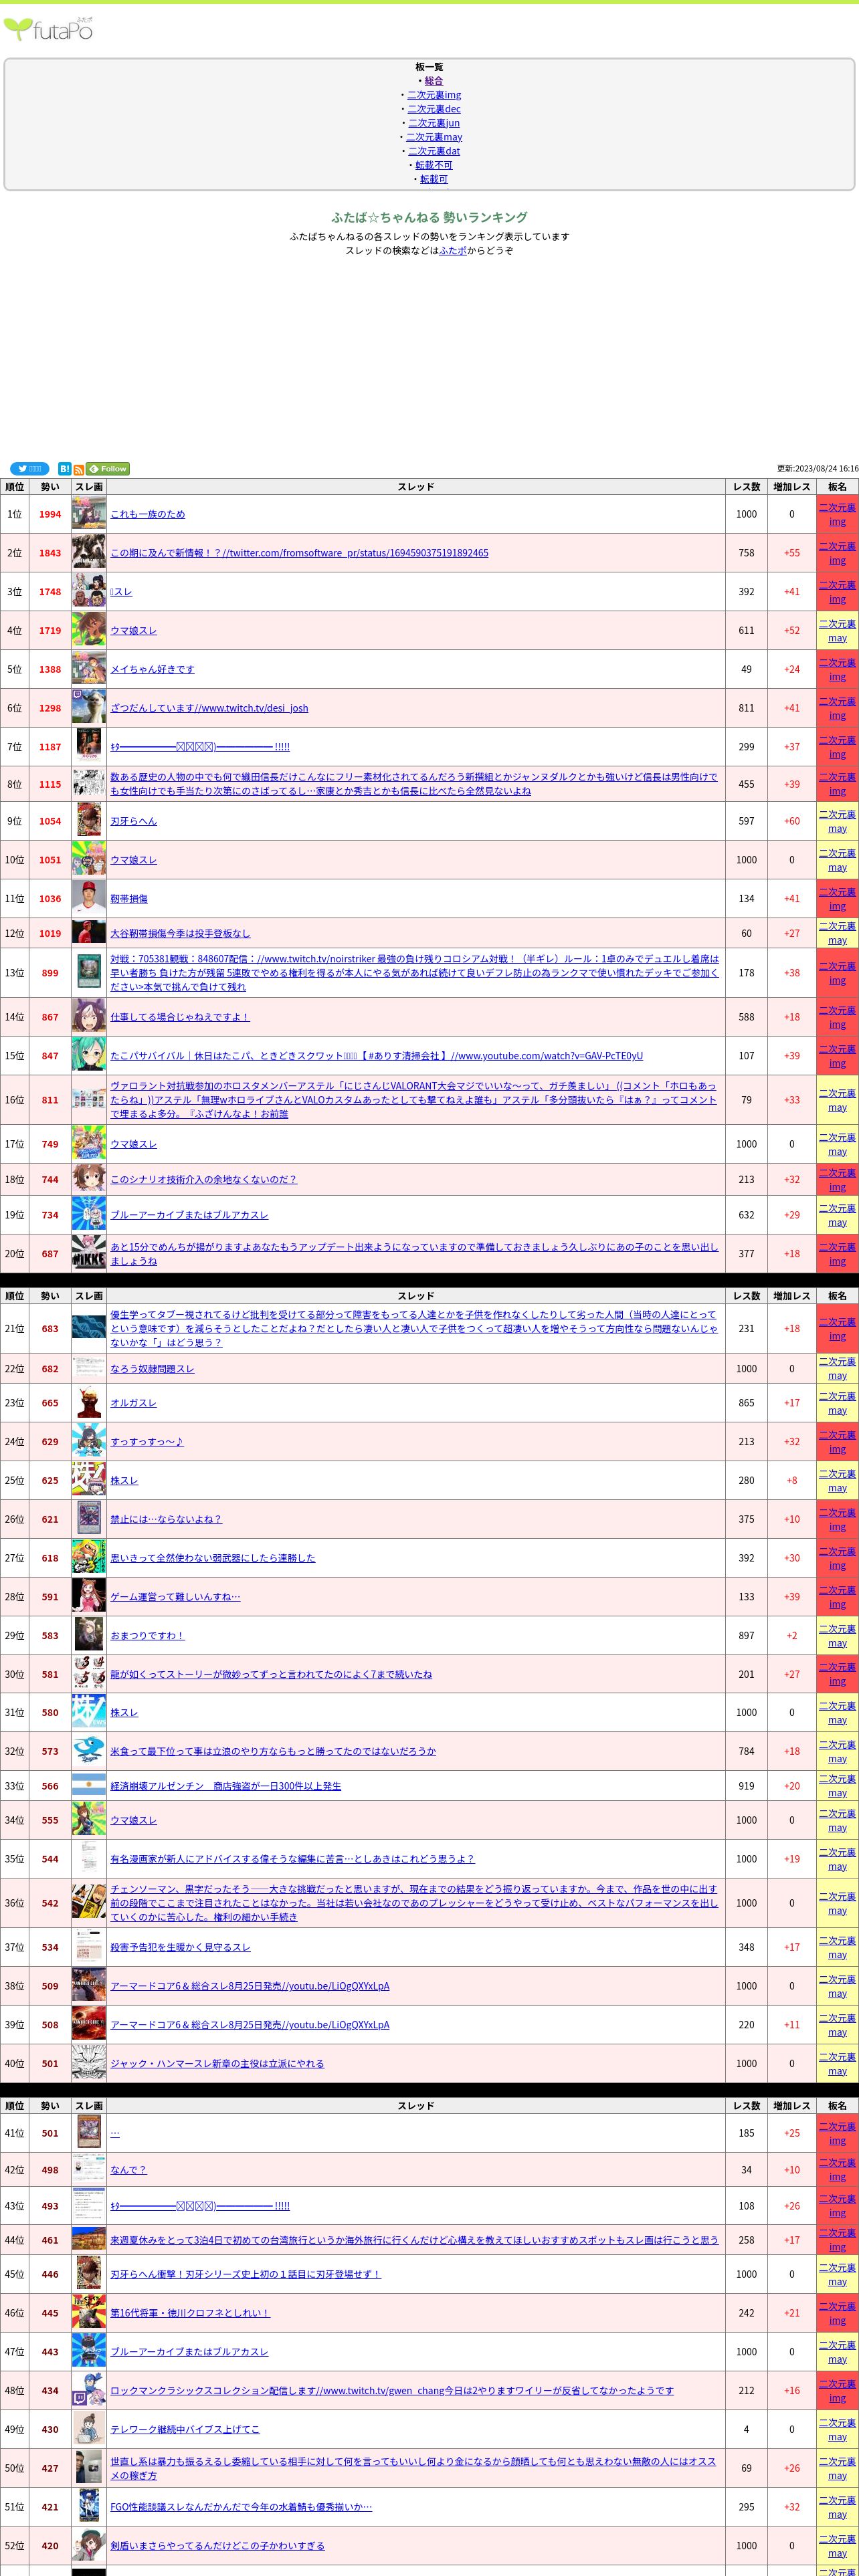The height and width of the screenshot is (2576, 859).
Task: Click the Hatena B! bookmark icon
Action: (65, 468)
